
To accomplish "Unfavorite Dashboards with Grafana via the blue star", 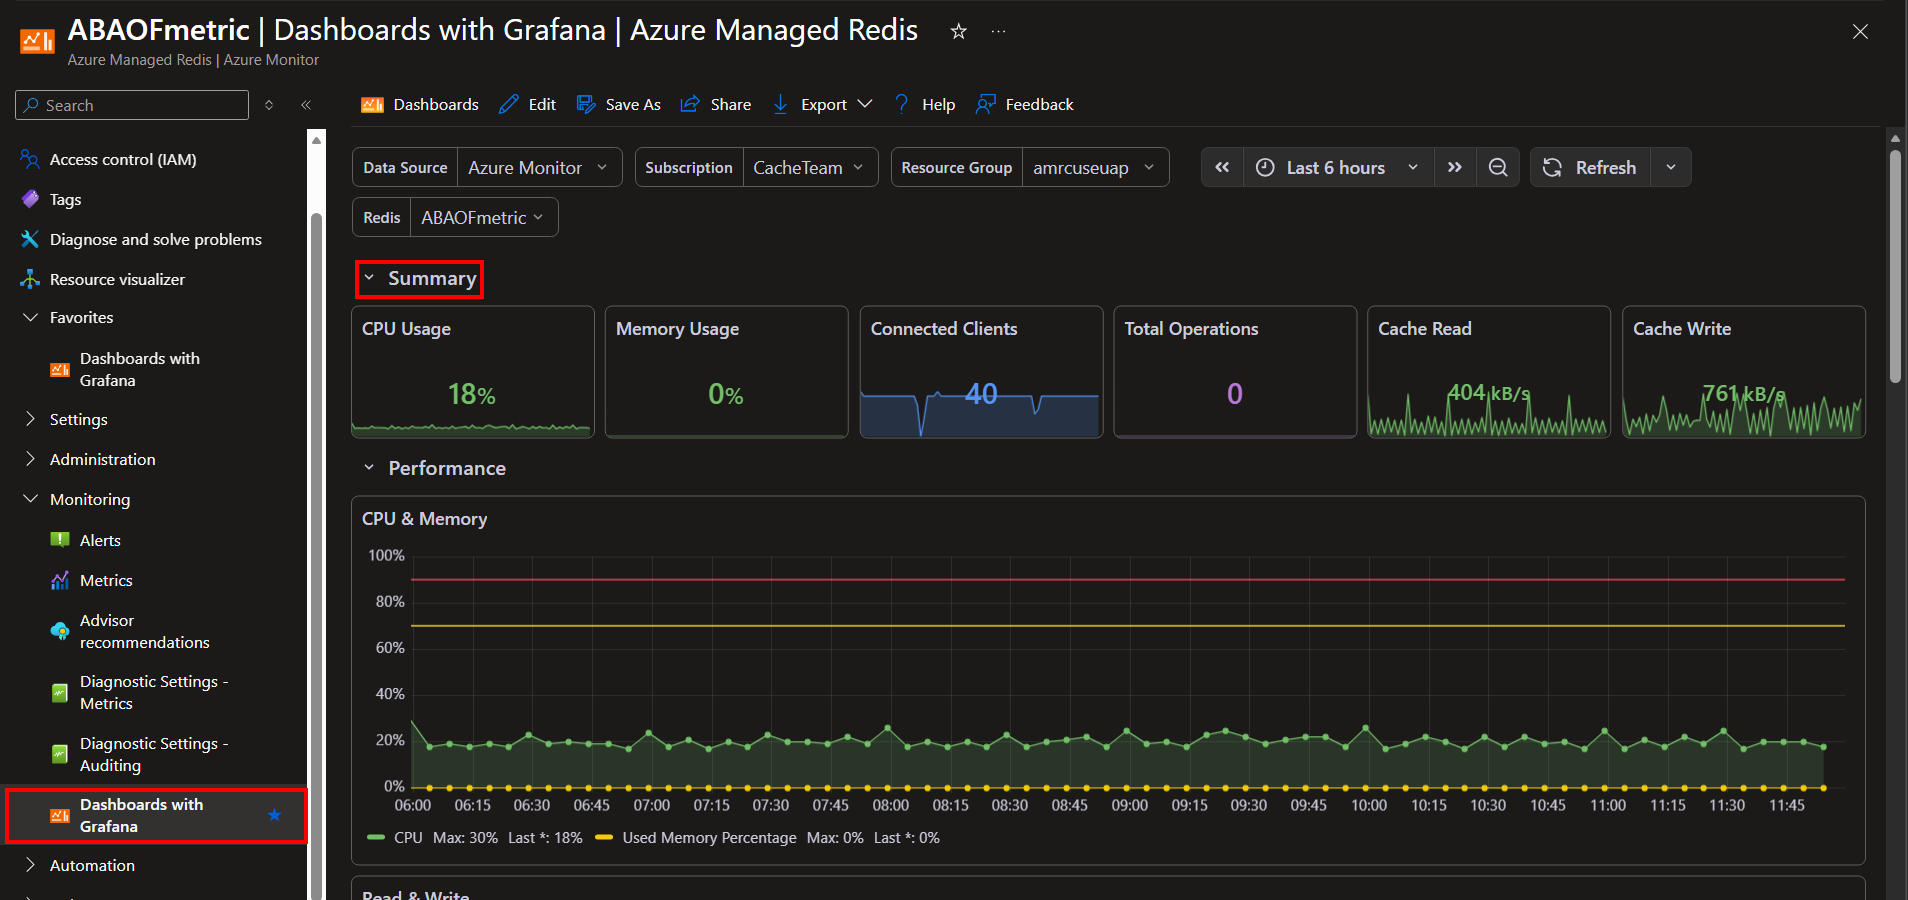I will coord(274,815).
